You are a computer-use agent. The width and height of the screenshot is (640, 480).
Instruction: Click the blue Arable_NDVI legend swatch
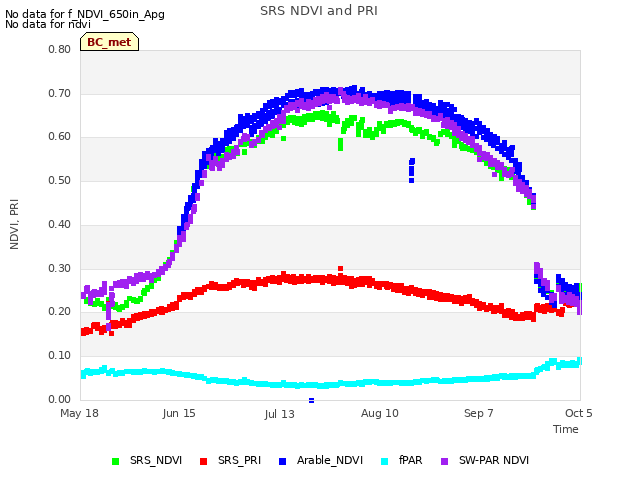[x=282, y=461]
